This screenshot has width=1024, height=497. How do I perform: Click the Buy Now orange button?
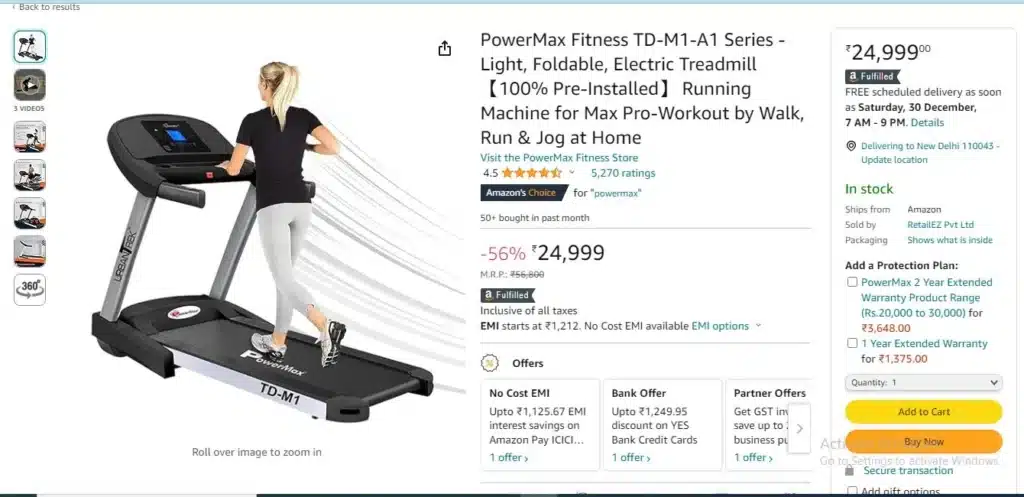pyautogui.click(x=923, y=441)
